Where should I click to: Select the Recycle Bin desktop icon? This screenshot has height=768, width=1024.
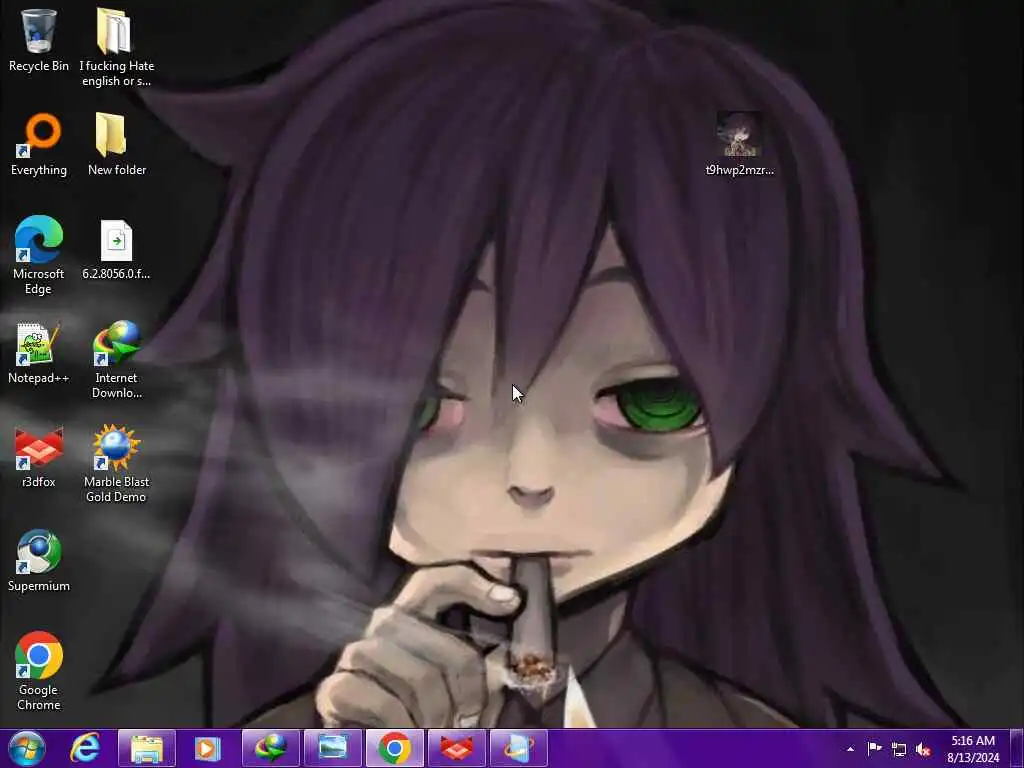[x=39, y=40]
